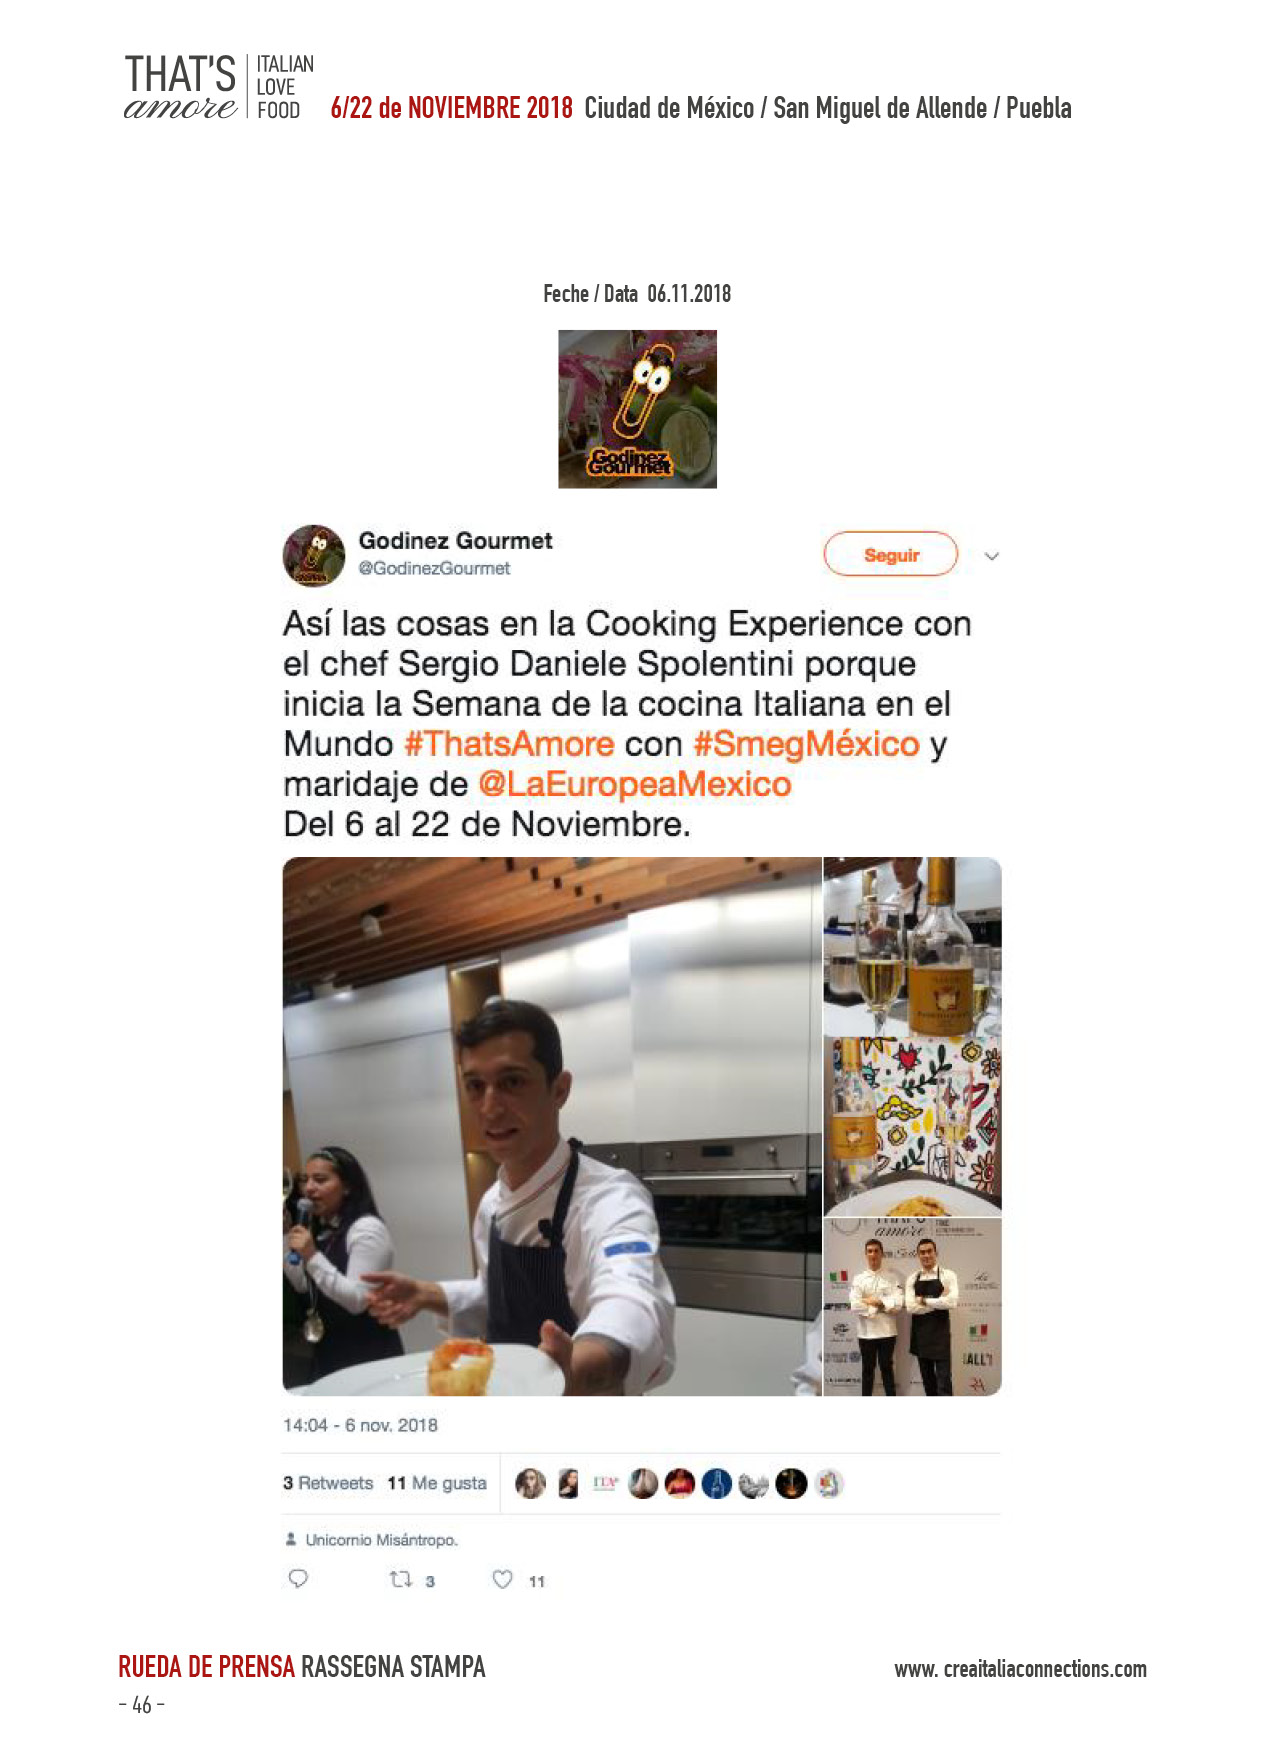The width and height of the screenshot is (1276, 1754).
Task: Click the Godinez Gourmet paperclip logo image
Action: [x=637, y=409]
